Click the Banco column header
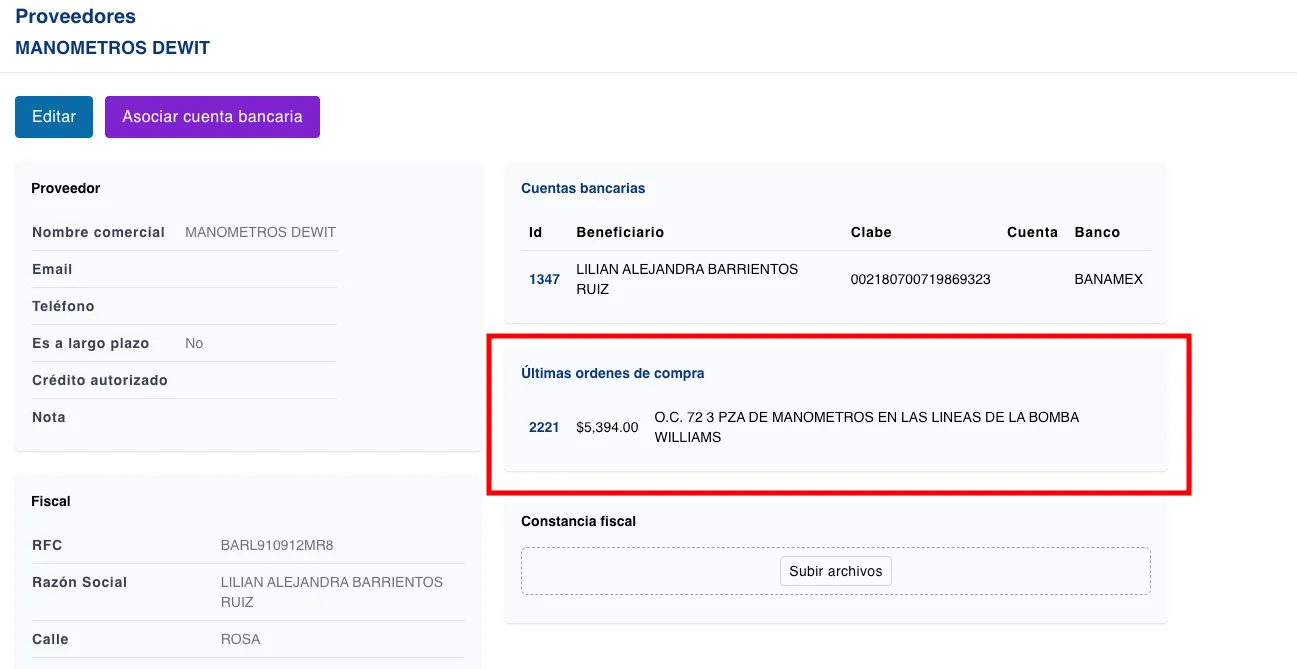Viewport: 1297px width, 669px height. (1097, 232)
